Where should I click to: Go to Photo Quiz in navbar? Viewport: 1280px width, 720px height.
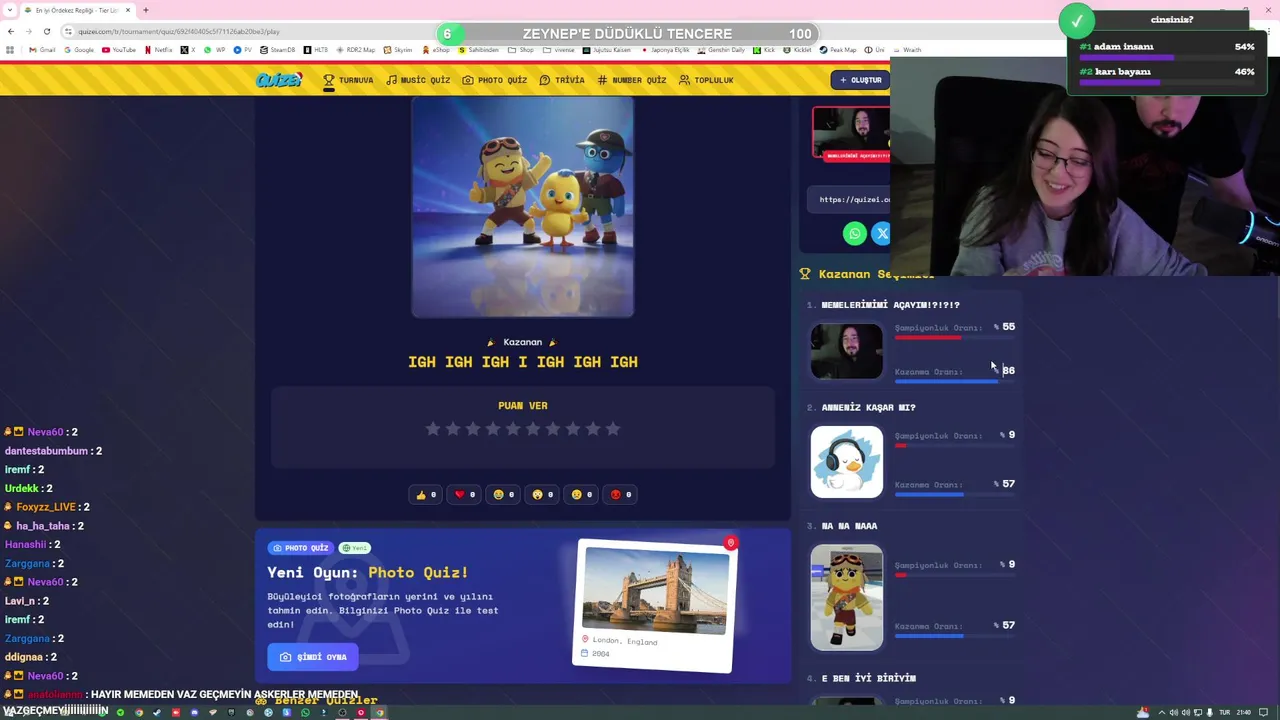pyautogui.click(x=495, y=80)
